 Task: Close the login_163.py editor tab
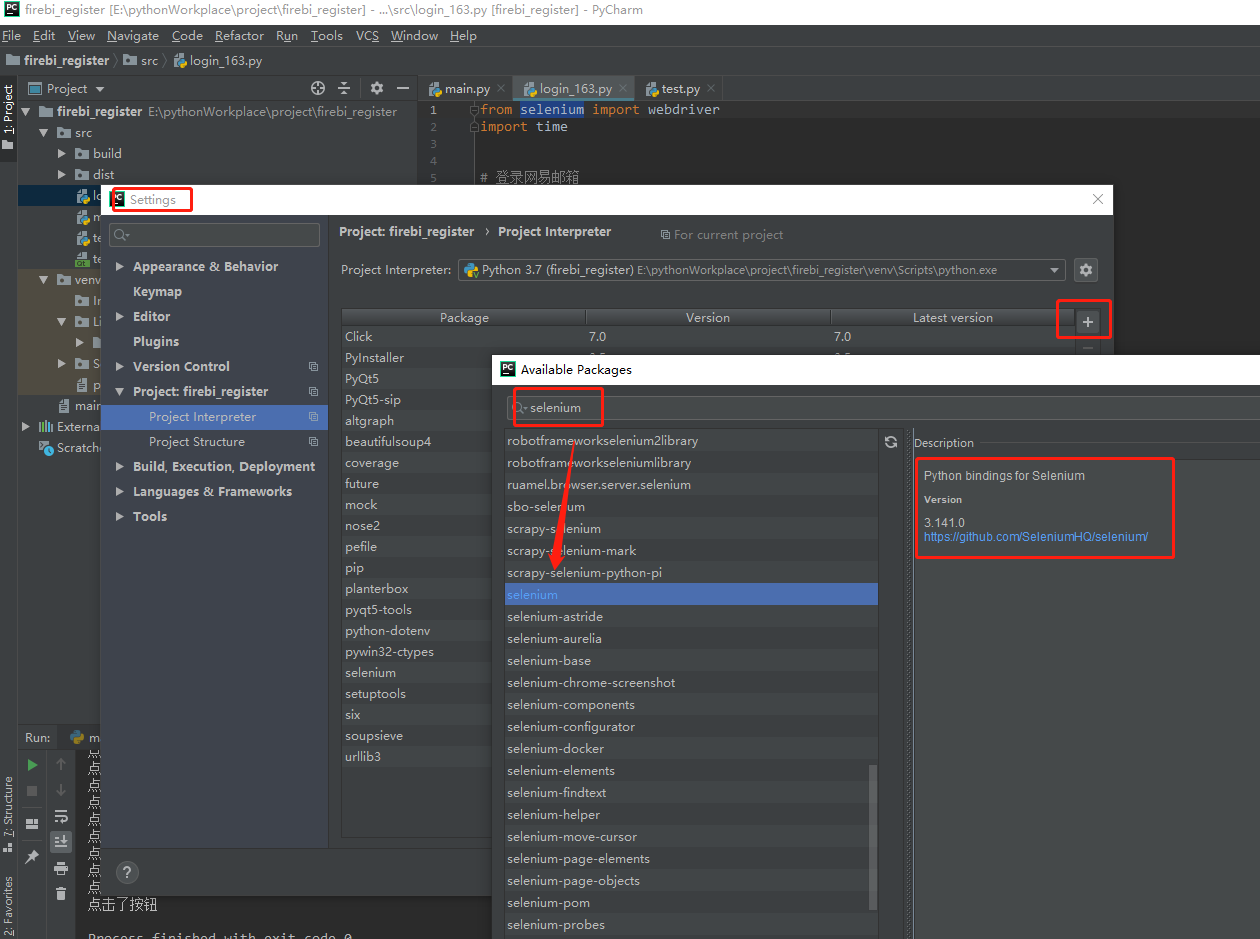click(x=623, y=89)
